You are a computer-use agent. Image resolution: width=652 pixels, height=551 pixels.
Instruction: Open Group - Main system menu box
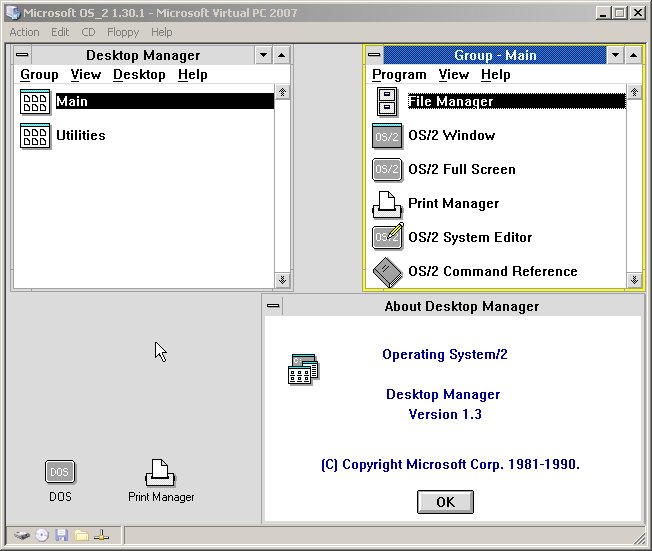coord(374,55)
